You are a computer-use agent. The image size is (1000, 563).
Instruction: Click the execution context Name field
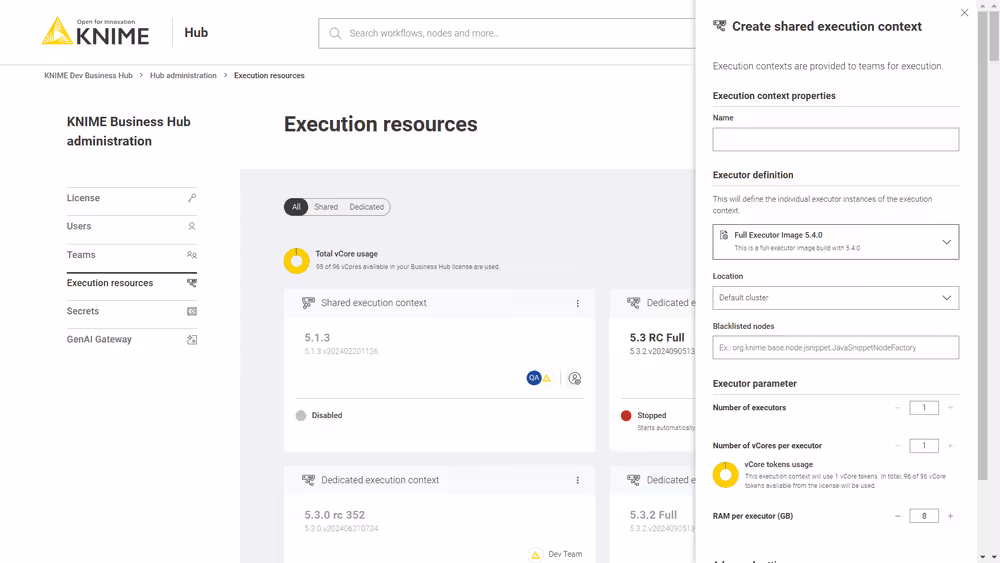tap(835, 139)
